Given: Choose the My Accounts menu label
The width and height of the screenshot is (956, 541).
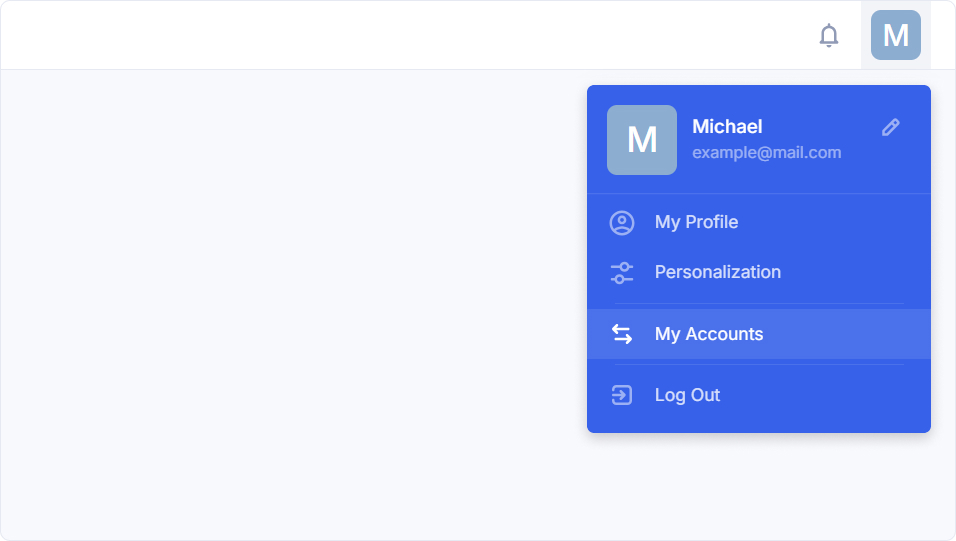Looking at the screenshot, I should point(708,334).
